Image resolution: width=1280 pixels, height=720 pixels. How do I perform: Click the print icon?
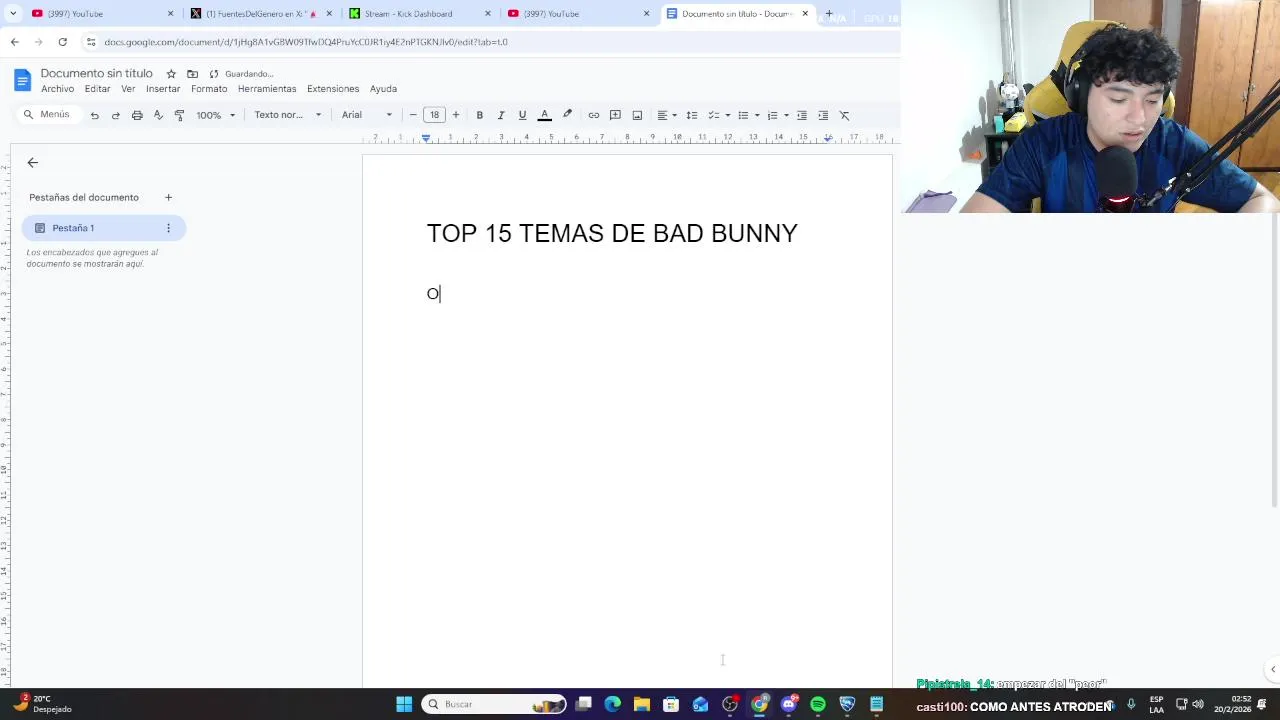coord(137,115)
